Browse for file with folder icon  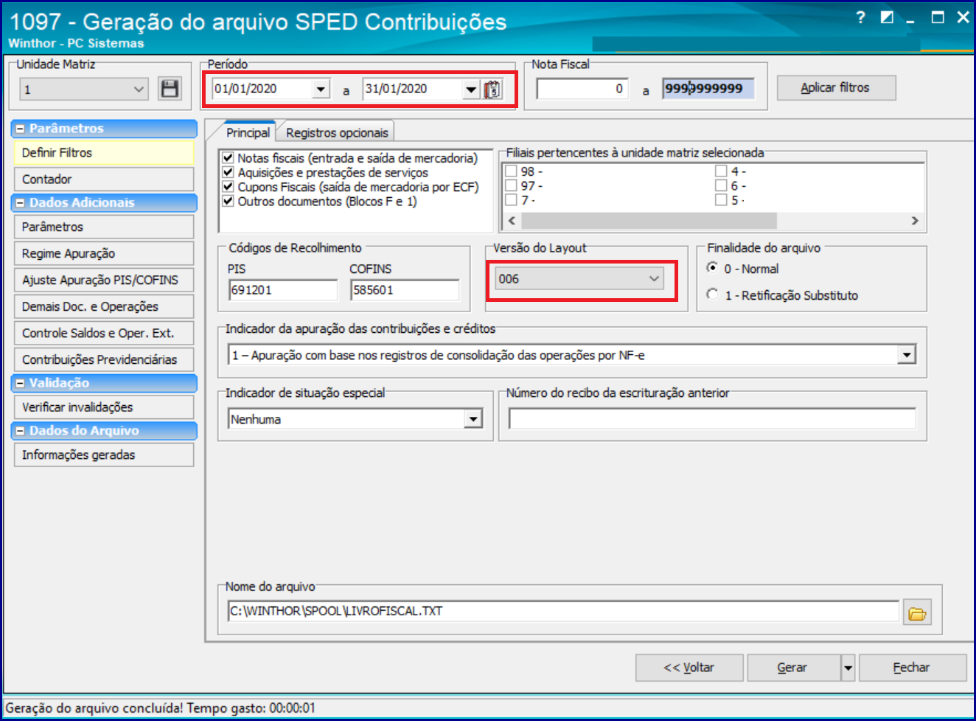point(917,613)
